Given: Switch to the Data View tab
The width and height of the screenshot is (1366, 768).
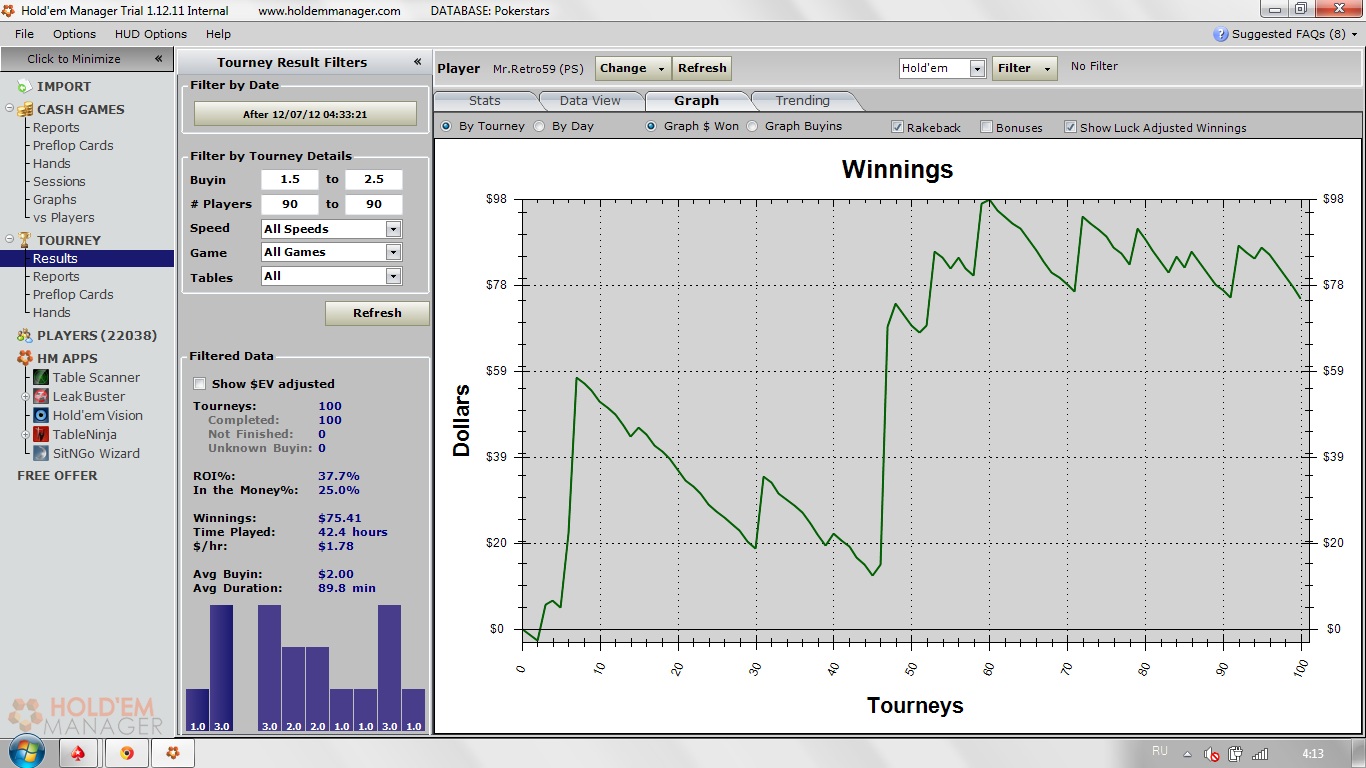Looking at the screenshot, I should 590,101.
